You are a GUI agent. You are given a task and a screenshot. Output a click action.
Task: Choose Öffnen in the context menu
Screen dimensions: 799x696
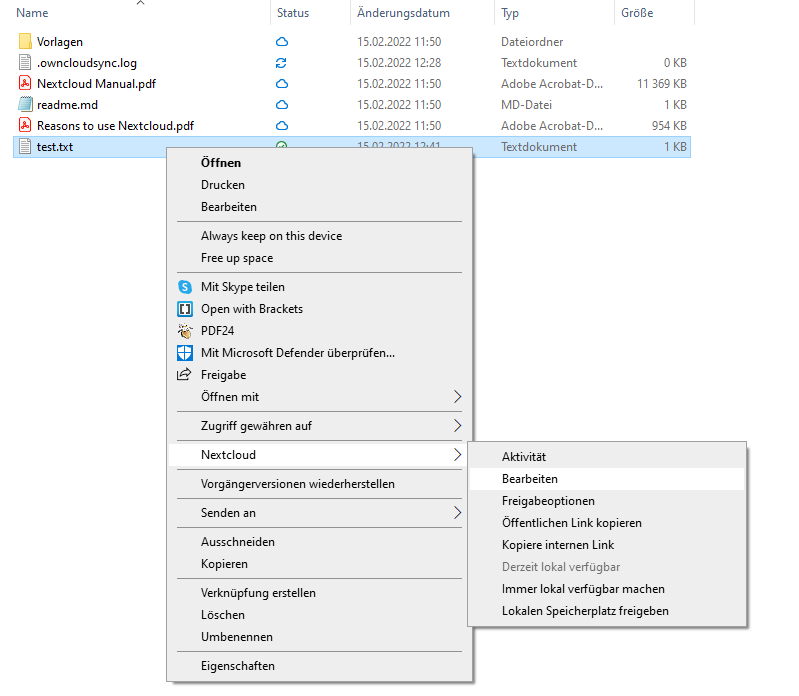319,163
